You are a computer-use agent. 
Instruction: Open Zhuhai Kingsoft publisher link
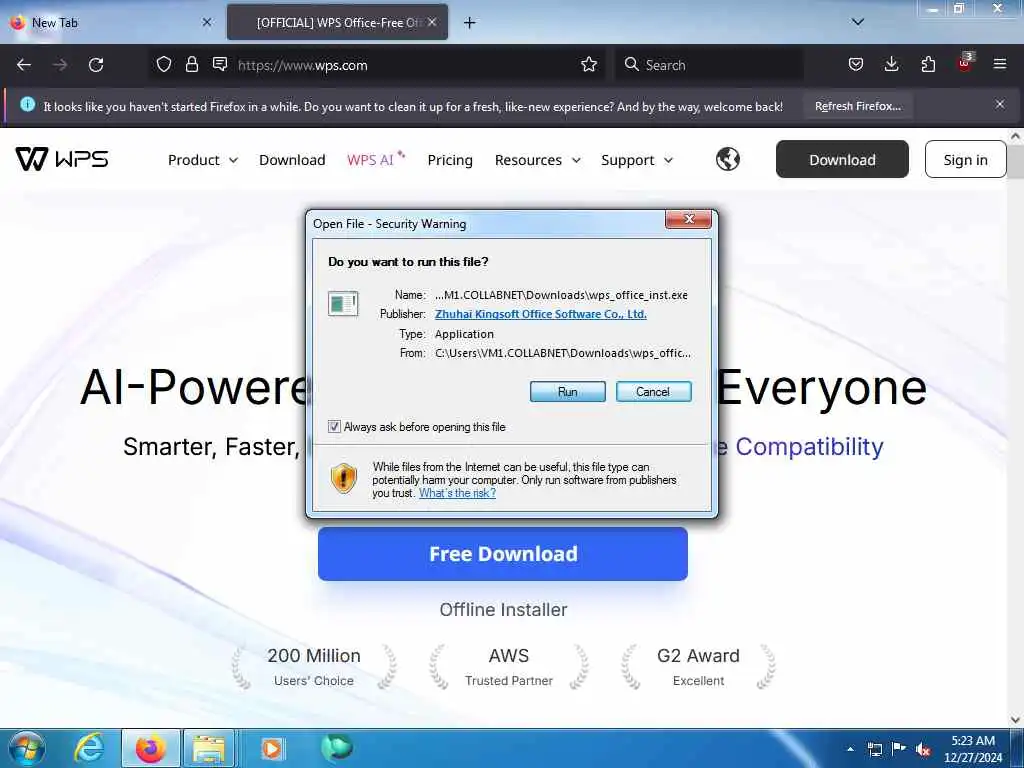point(541,314)
